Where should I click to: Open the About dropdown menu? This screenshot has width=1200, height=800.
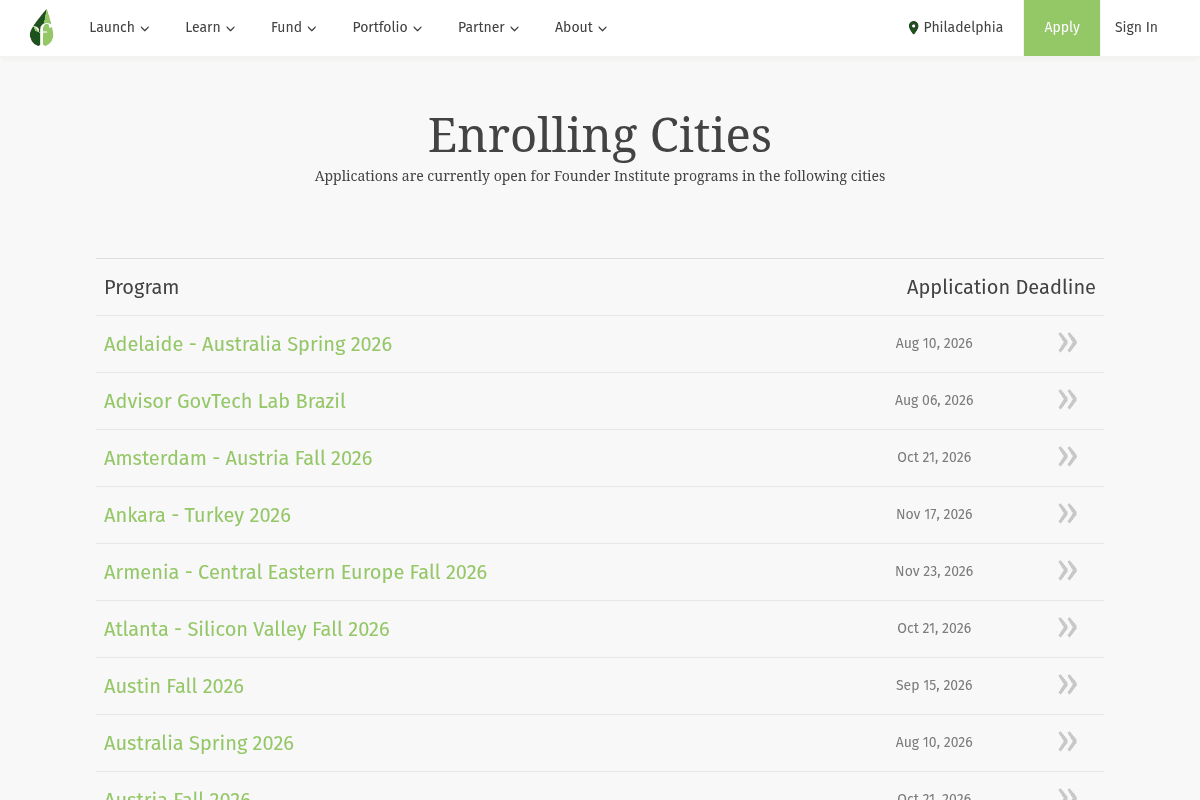tap(581, 28)
